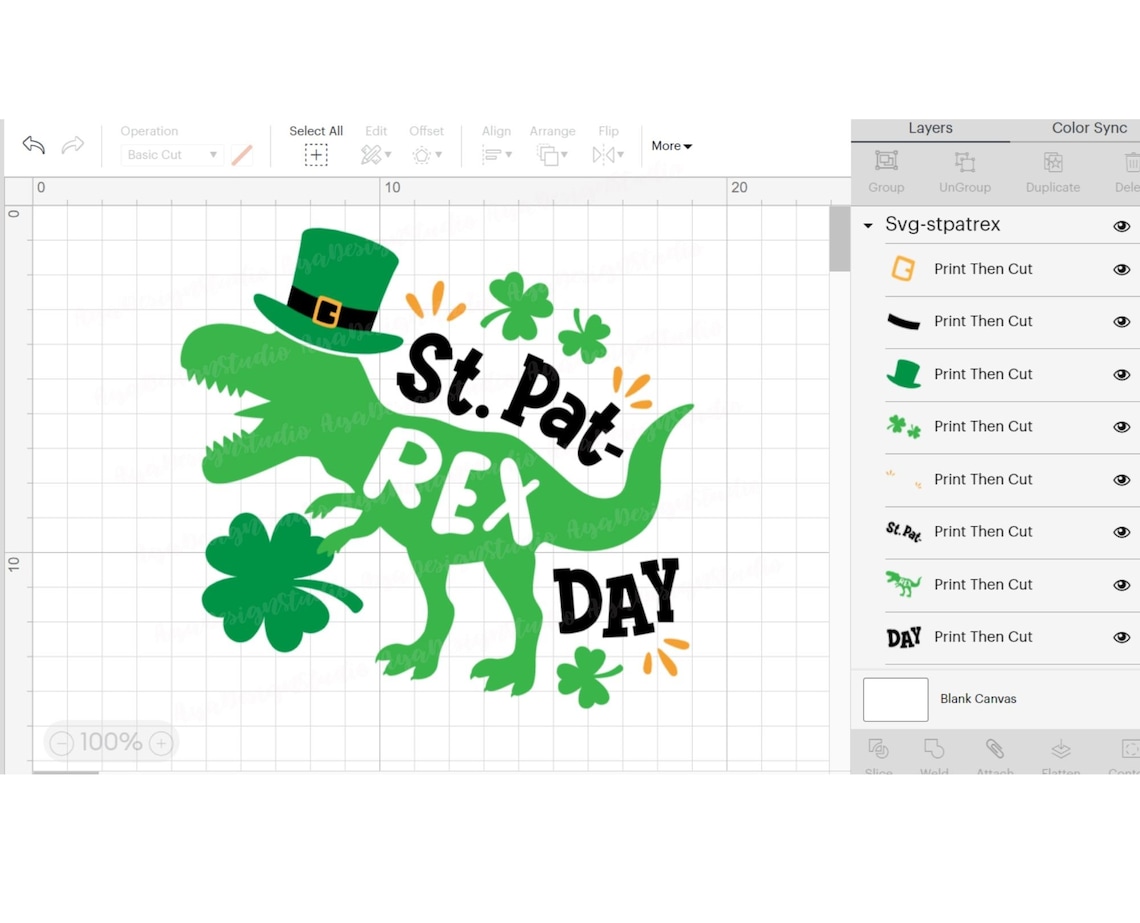Hide the DAY text layer
Viewport: 1140px width, 923px height.
click(1122, 637)
